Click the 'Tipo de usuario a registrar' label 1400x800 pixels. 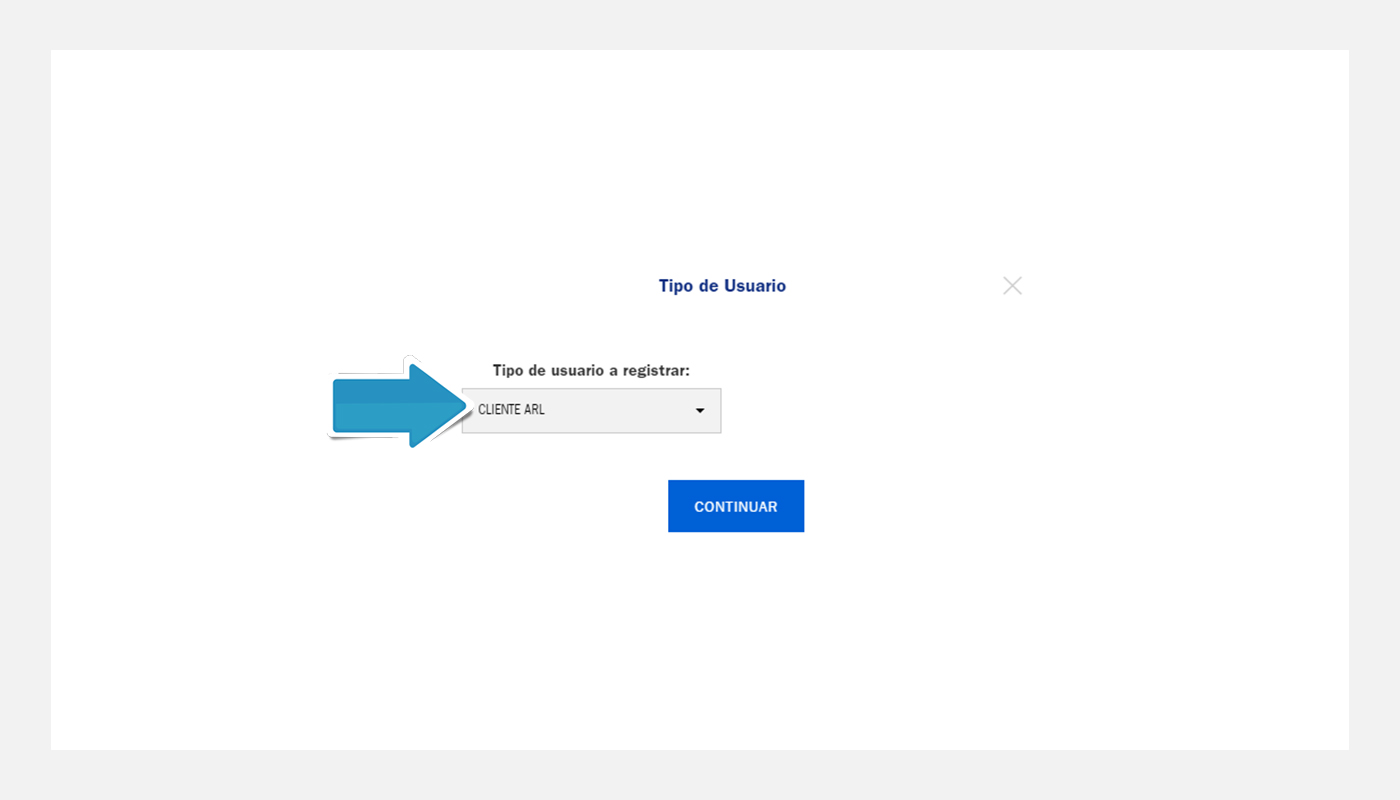tap(591, 370)
